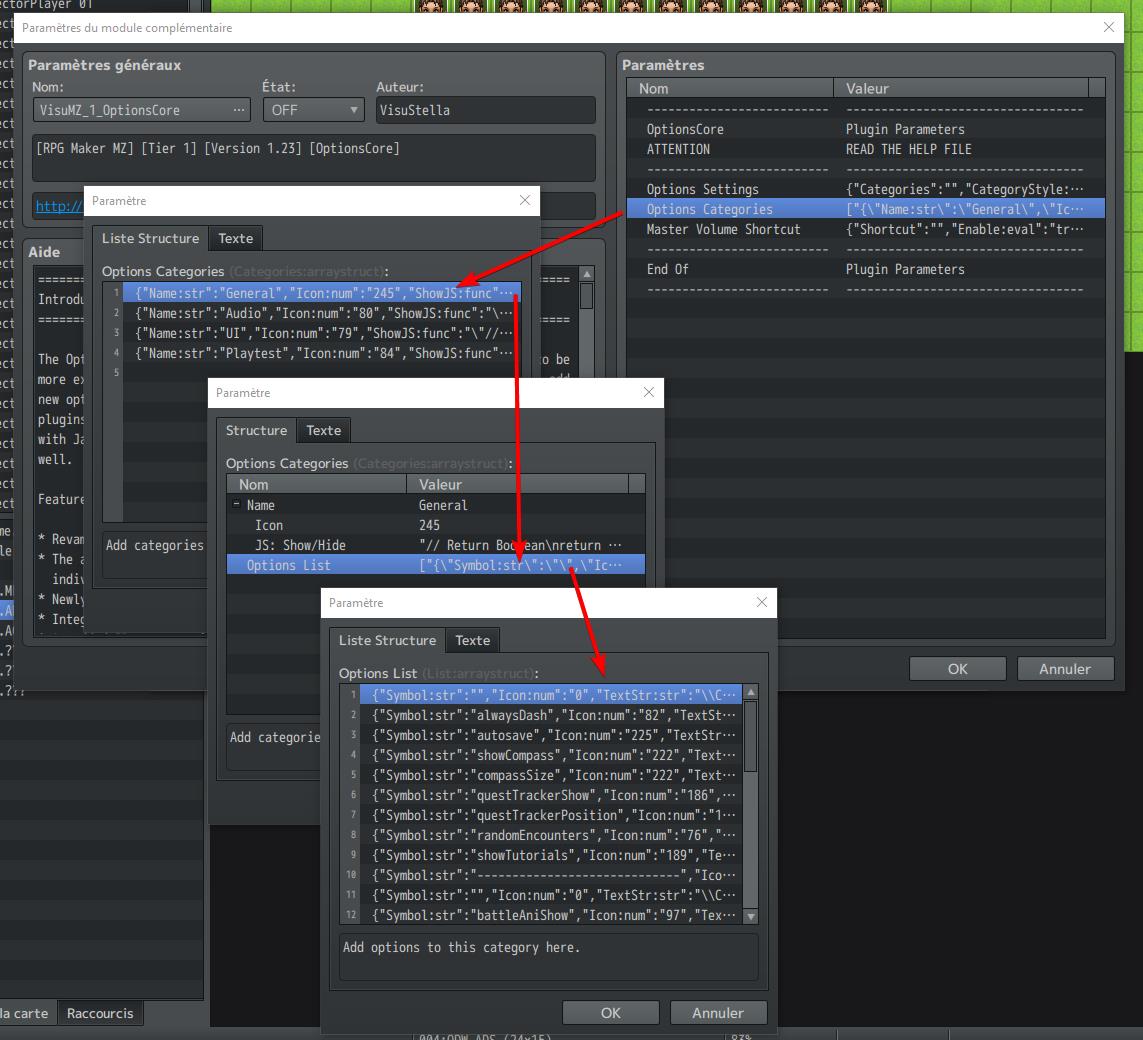1143x1040 pixels.
Task: Select the Playtest category list row
Action: 321,353
